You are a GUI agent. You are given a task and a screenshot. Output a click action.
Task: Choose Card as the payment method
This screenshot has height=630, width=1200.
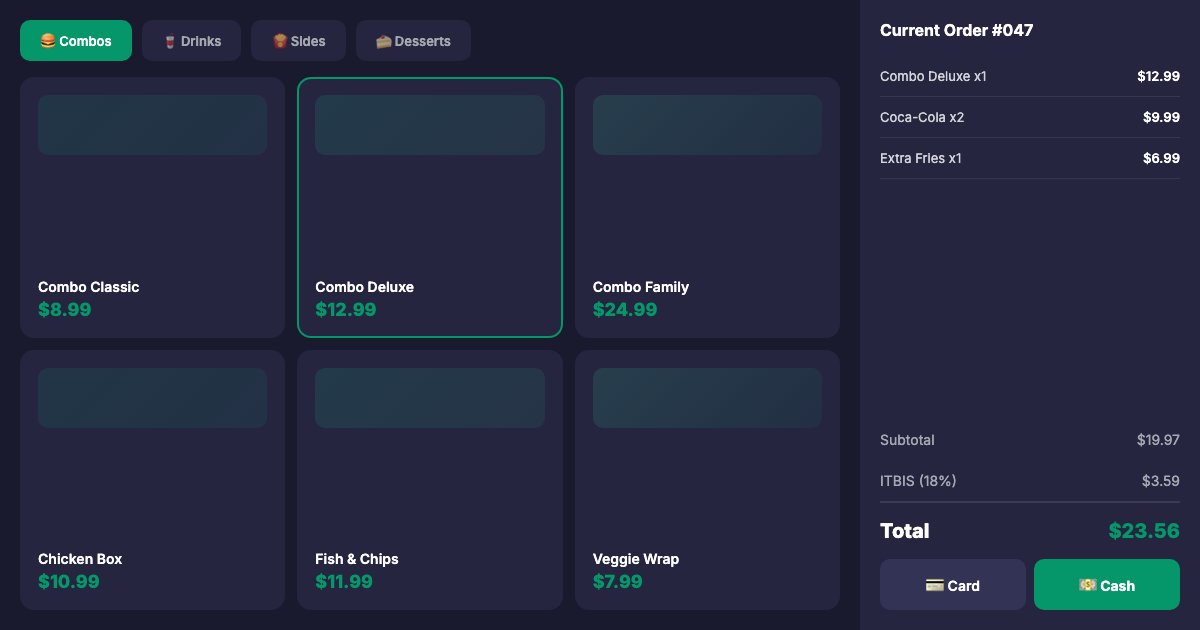coord(952,585)
